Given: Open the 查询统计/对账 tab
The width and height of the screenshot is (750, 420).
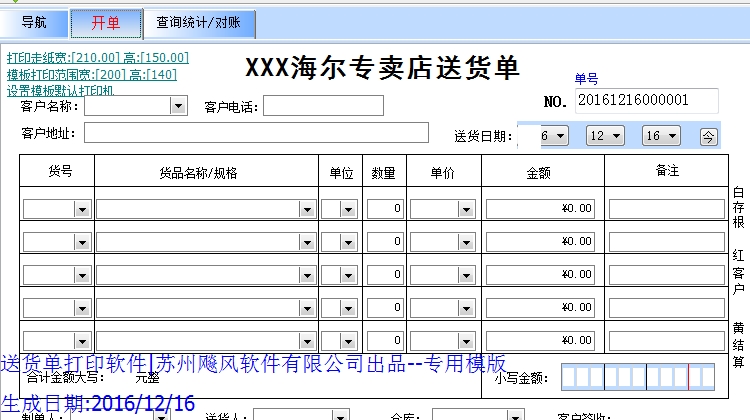Looking at the screenshot, I should pos(199,23).
